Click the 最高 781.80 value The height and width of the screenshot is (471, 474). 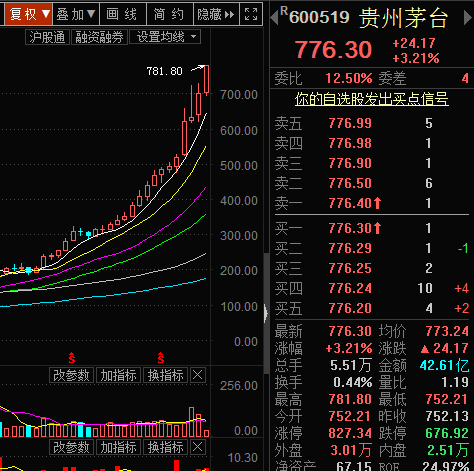pos(350,399)
